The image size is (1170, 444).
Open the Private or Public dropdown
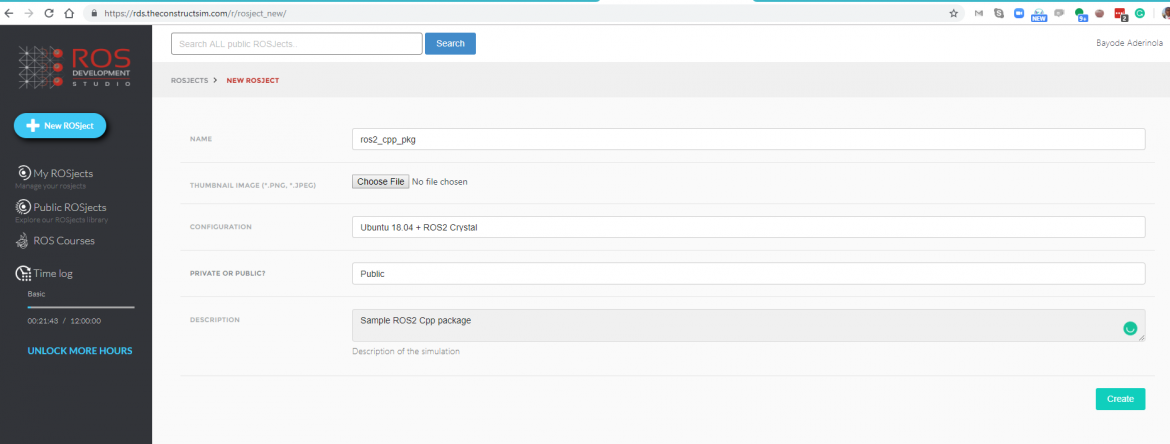pyautogui.click(x=748, y=273)
